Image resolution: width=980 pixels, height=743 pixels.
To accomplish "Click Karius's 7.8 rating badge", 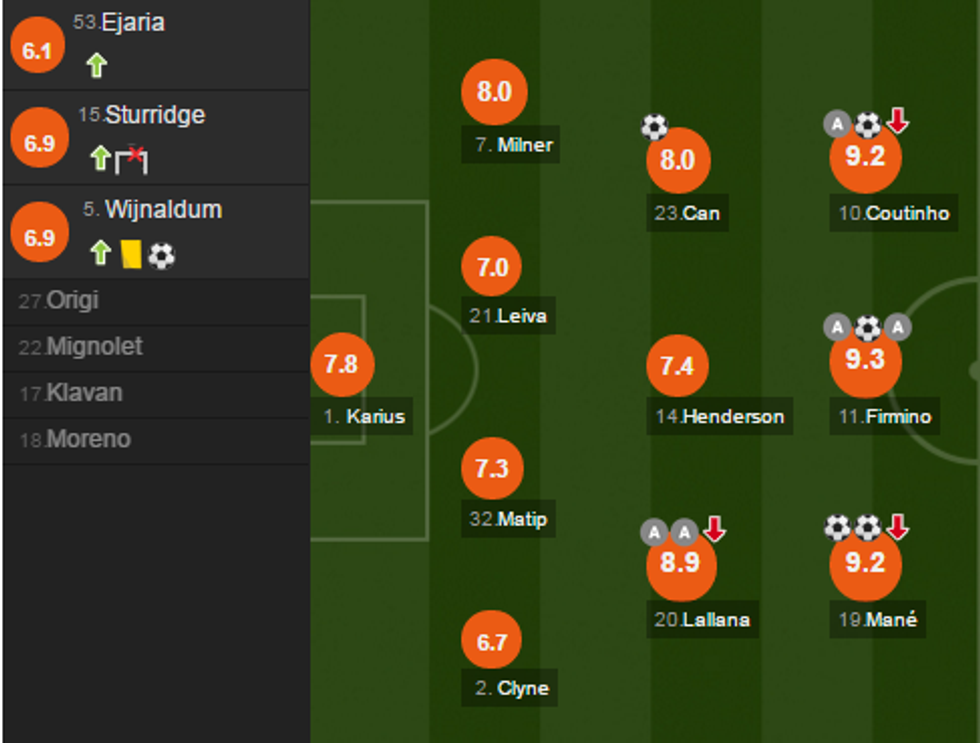I will [x=342, y=364].
